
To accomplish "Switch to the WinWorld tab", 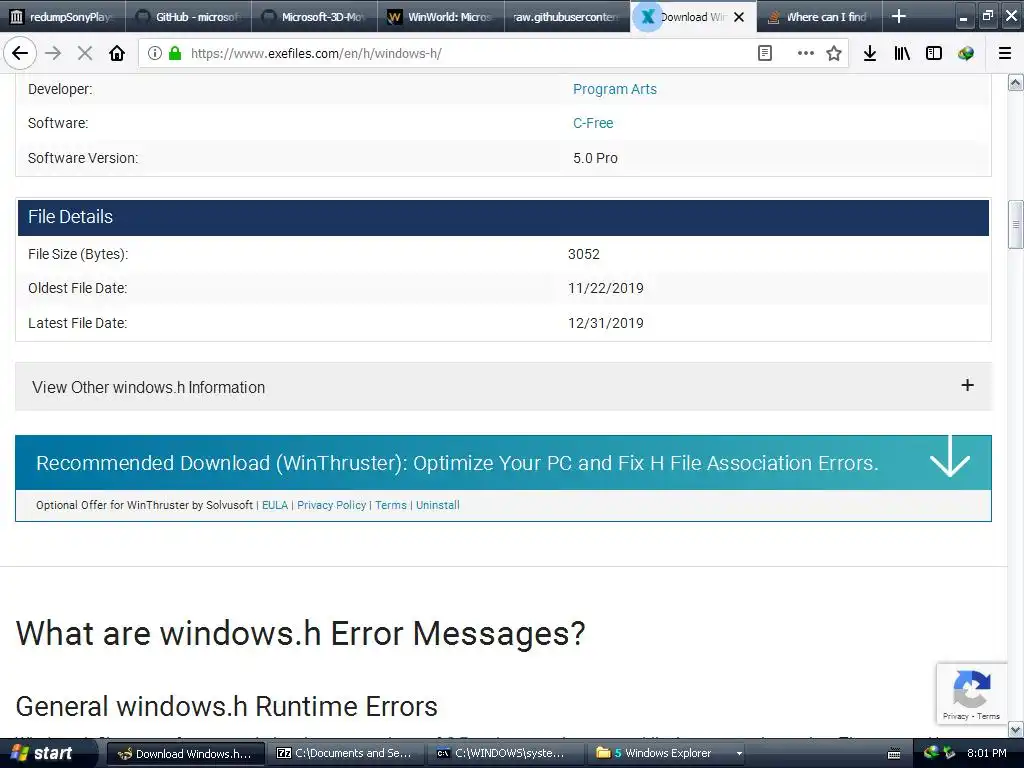I will [441, 17].
